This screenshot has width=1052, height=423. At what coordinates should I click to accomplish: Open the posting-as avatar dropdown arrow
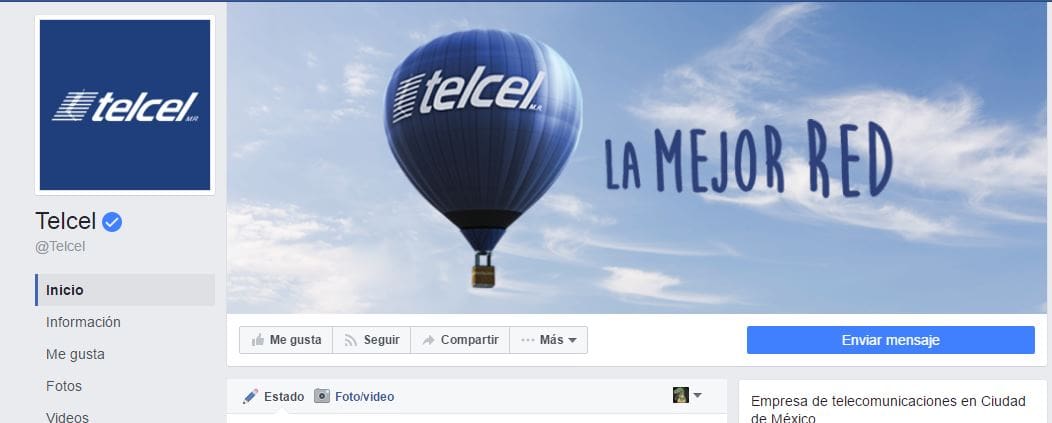click(x=698, y=395)
